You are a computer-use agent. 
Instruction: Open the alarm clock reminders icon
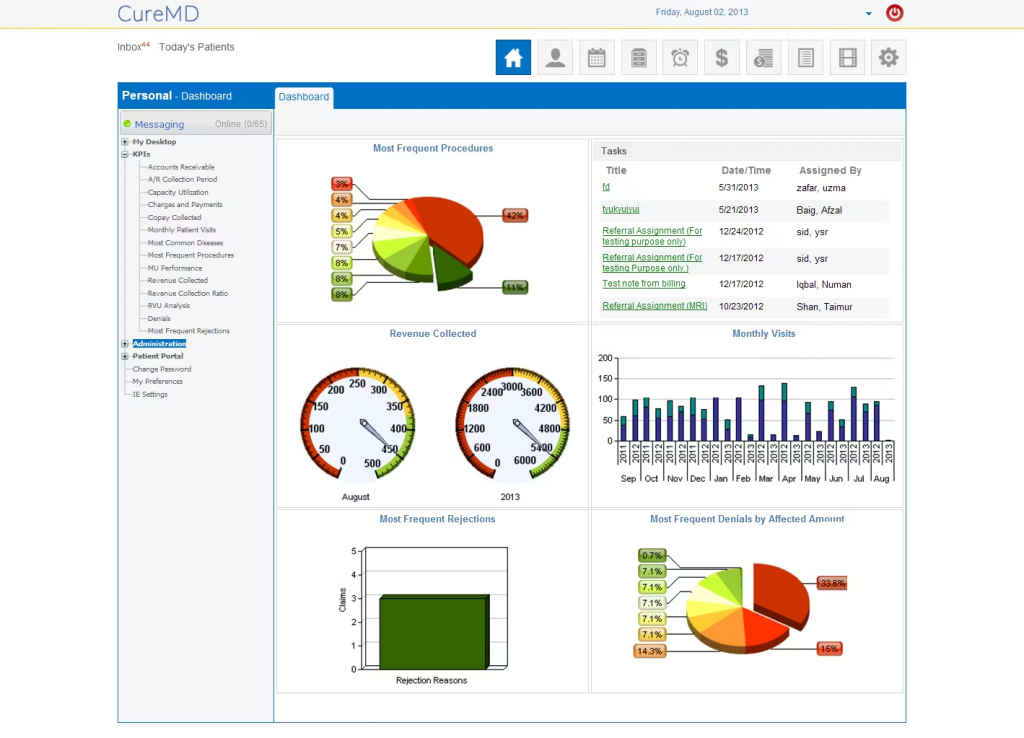click(x=680, y=57)
